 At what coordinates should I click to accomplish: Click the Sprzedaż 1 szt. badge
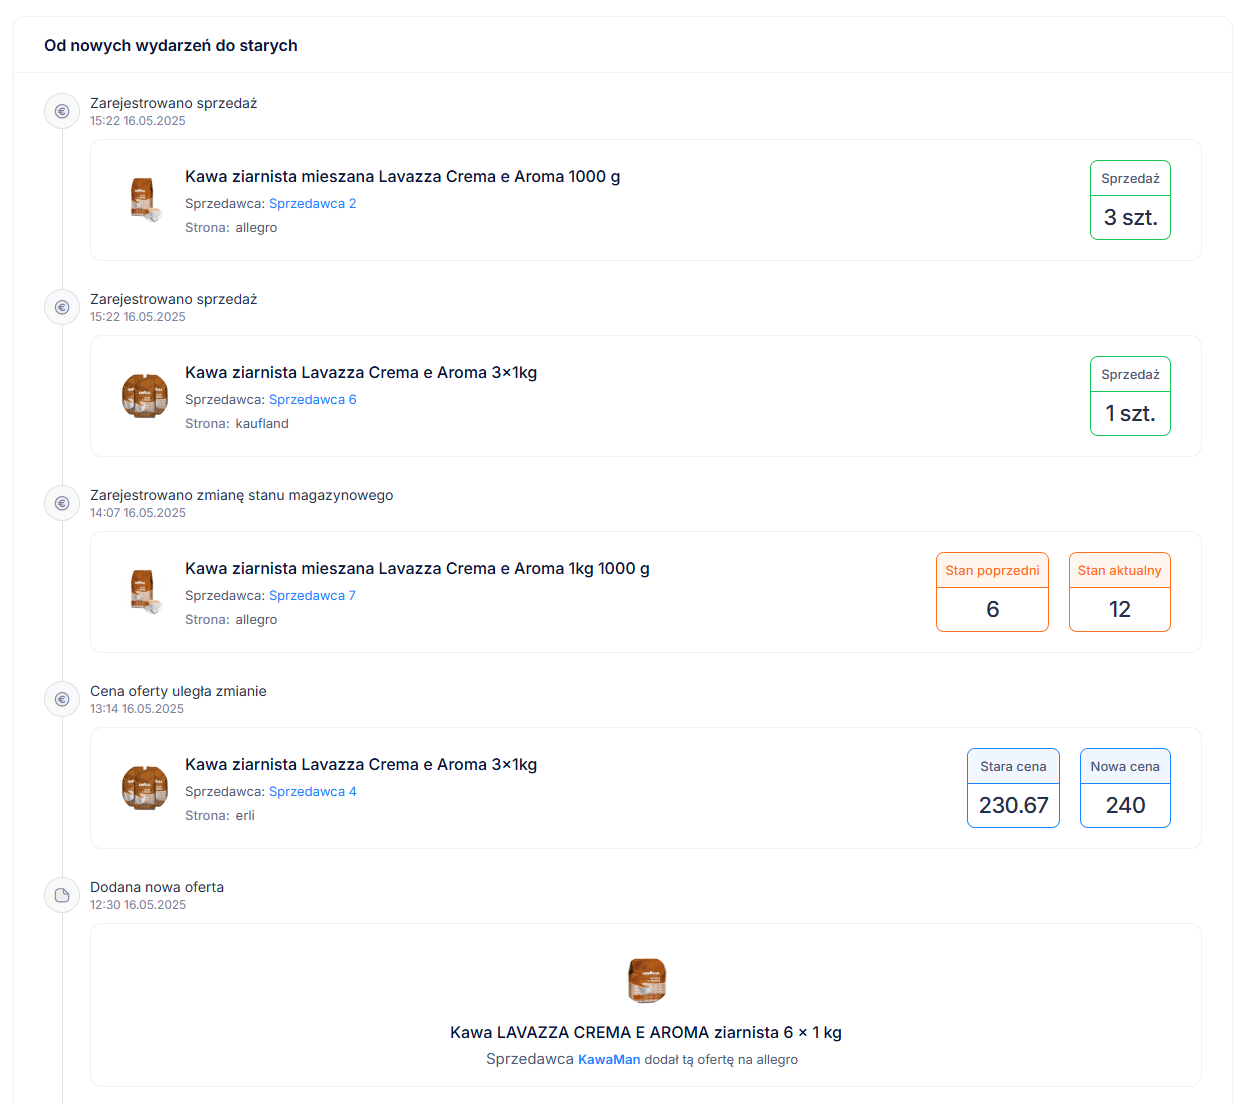coord(1130,396)
